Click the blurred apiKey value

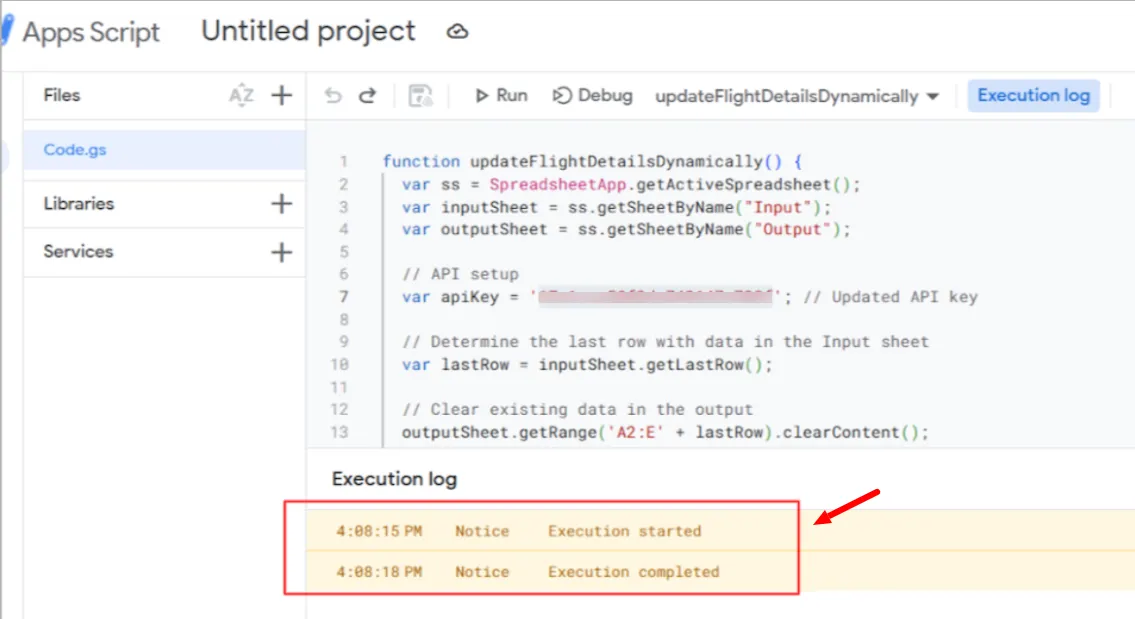coord(655,297)
